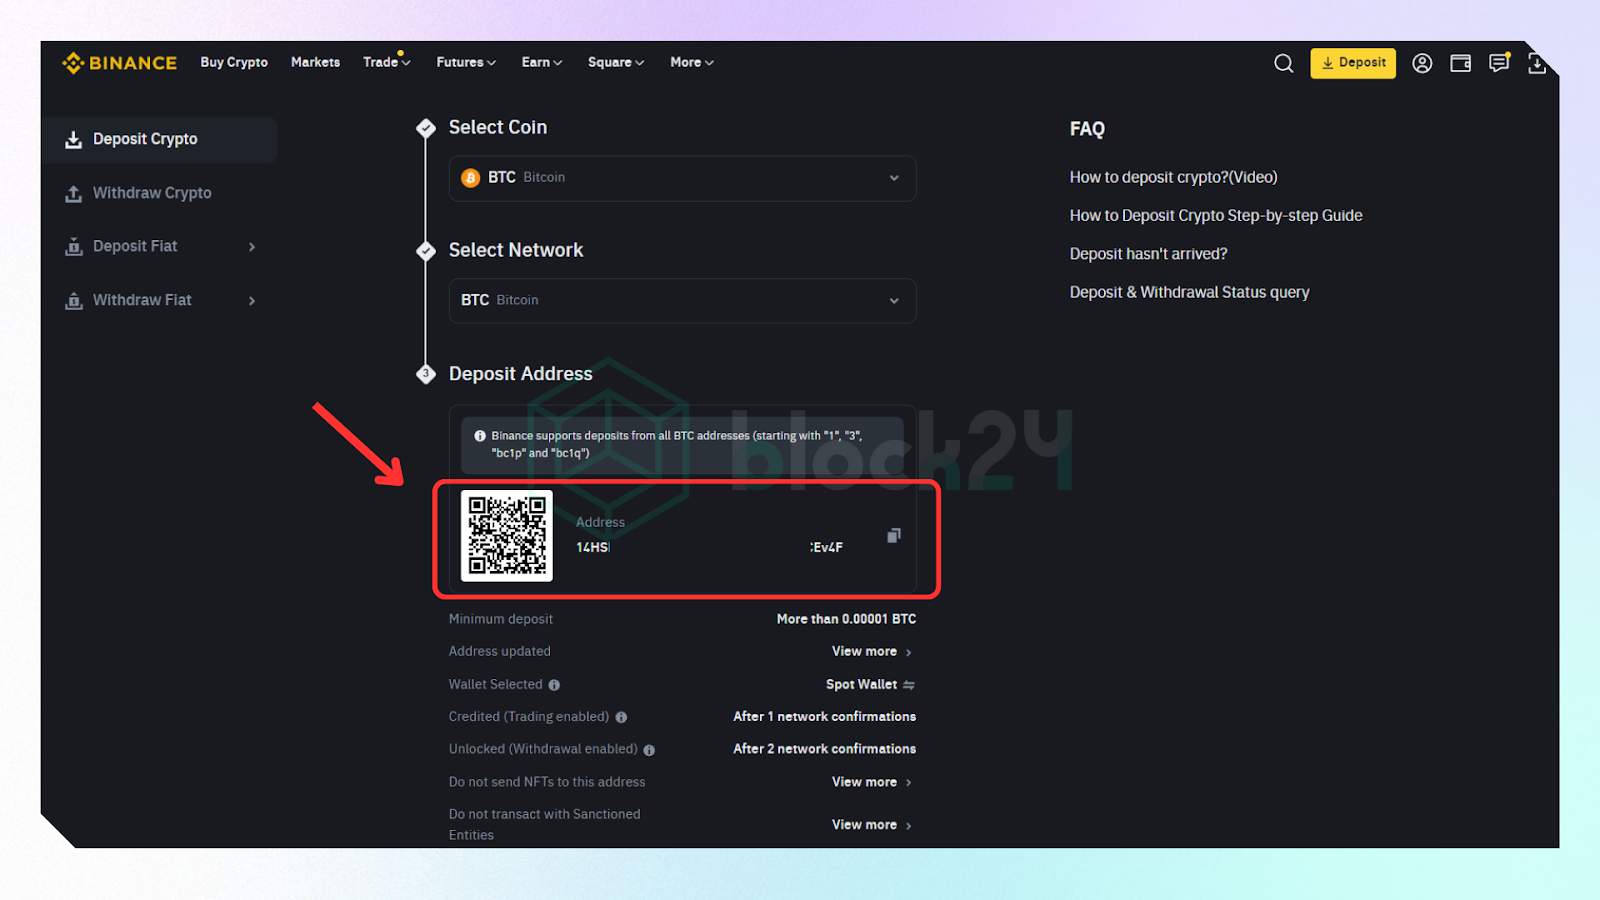
Task: Open the Select Network BTC dropdown
Action: pyautogui.click(x=682, y=300)
